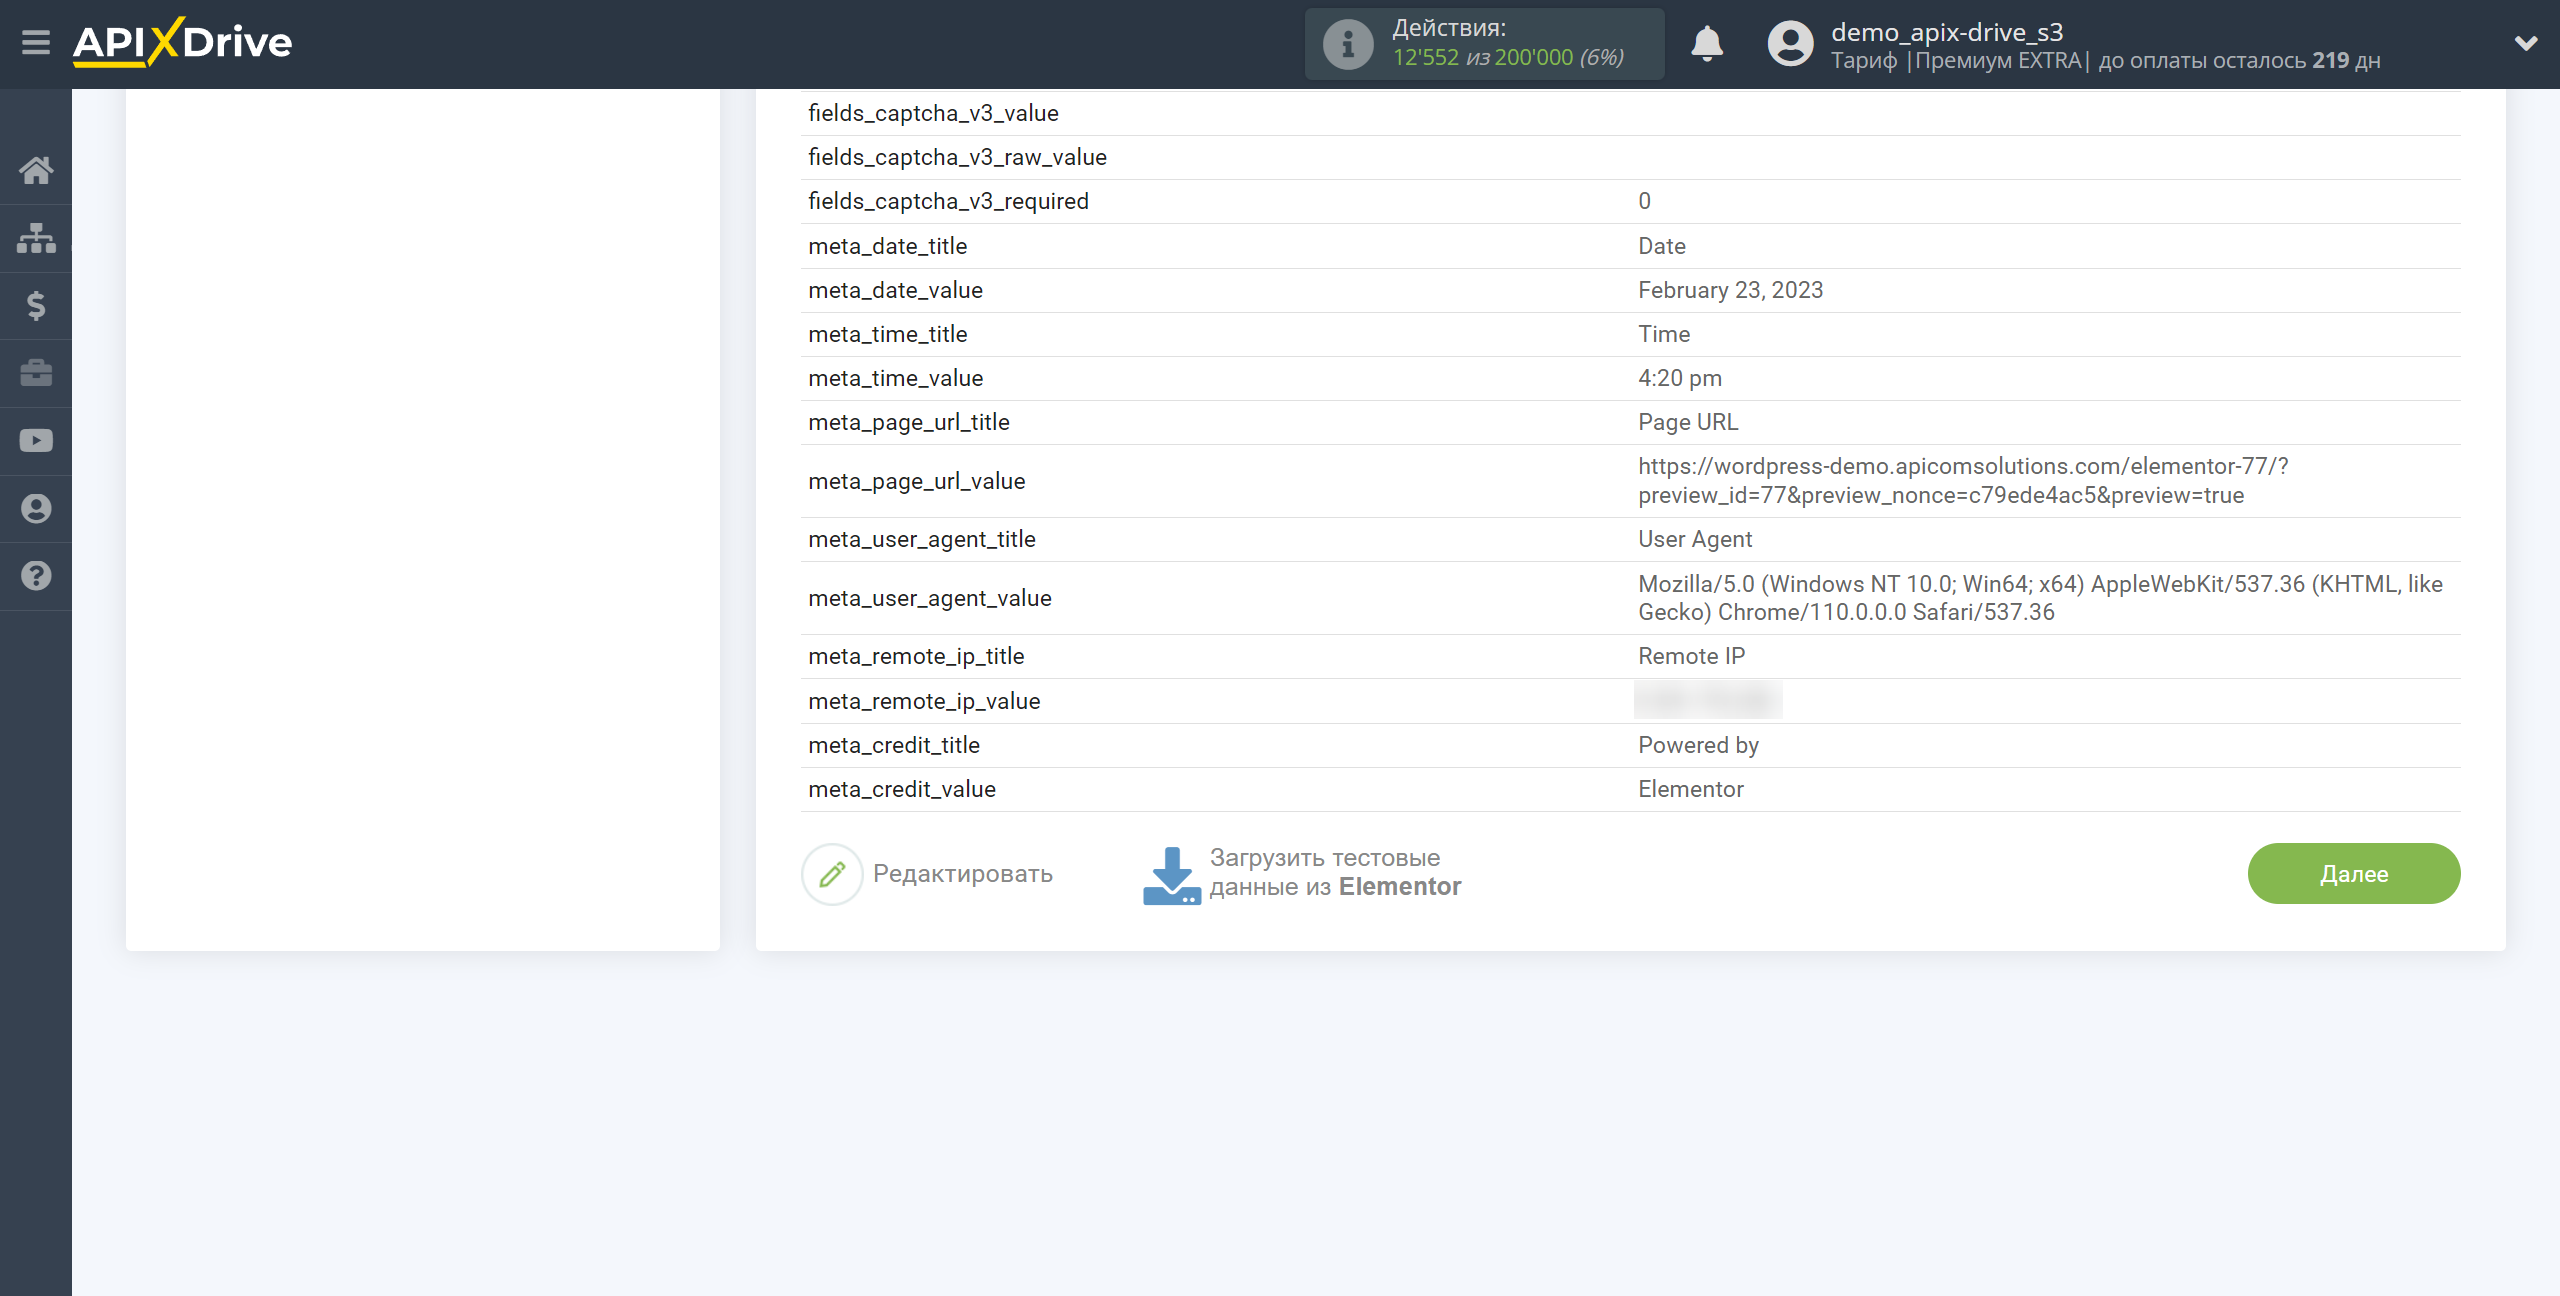Click the 0 value of captcha required

[x=1644, y=201]
